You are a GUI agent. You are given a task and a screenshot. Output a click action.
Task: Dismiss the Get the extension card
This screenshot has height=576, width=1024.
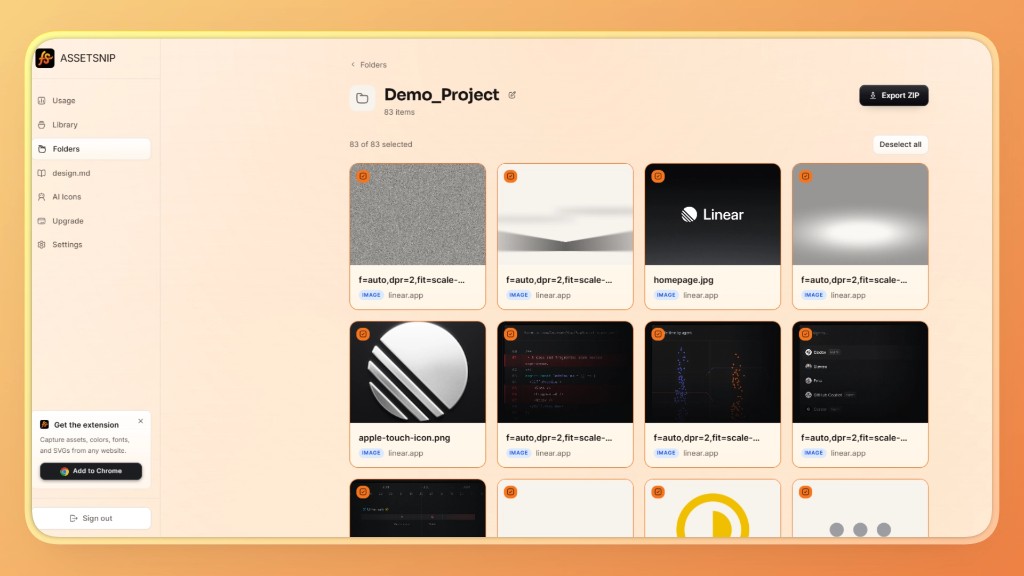(140, 421)
